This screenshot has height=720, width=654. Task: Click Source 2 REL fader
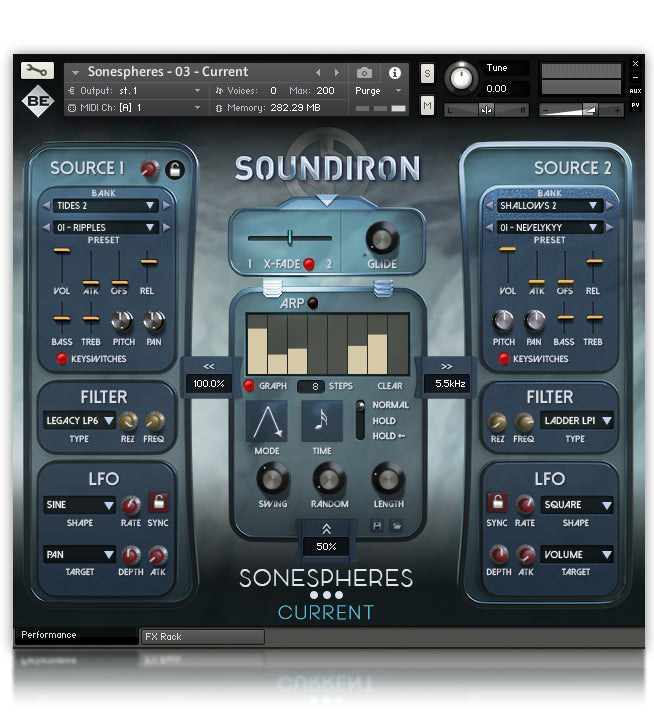point(594,268)
